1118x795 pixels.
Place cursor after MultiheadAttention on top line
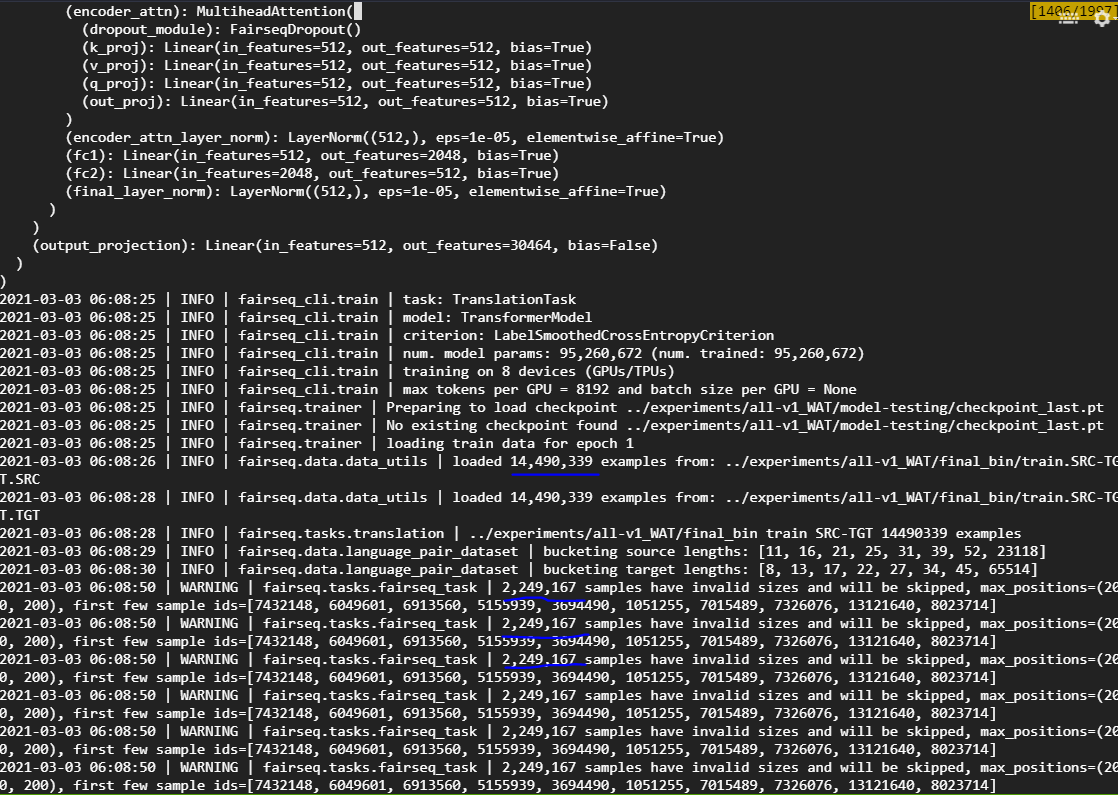click(357, 11)
